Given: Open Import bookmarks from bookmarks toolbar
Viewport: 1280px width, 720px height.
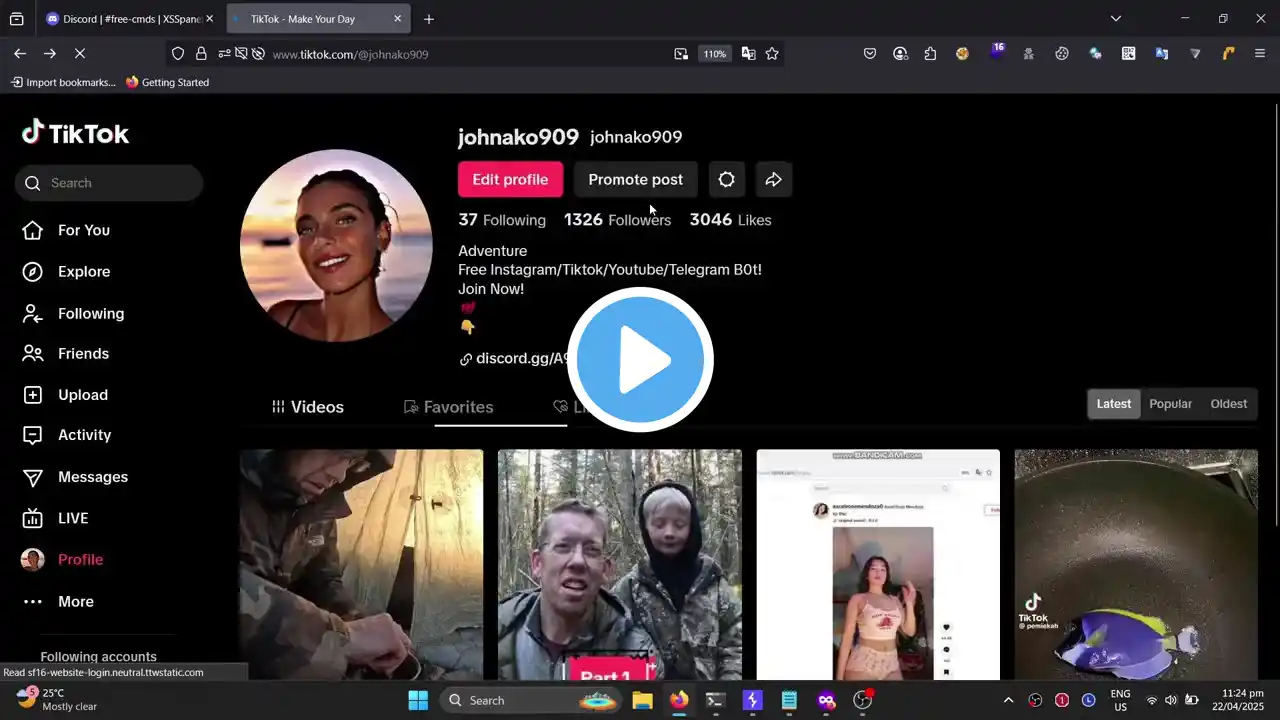Looking at the screenshot, I should 63,82.
